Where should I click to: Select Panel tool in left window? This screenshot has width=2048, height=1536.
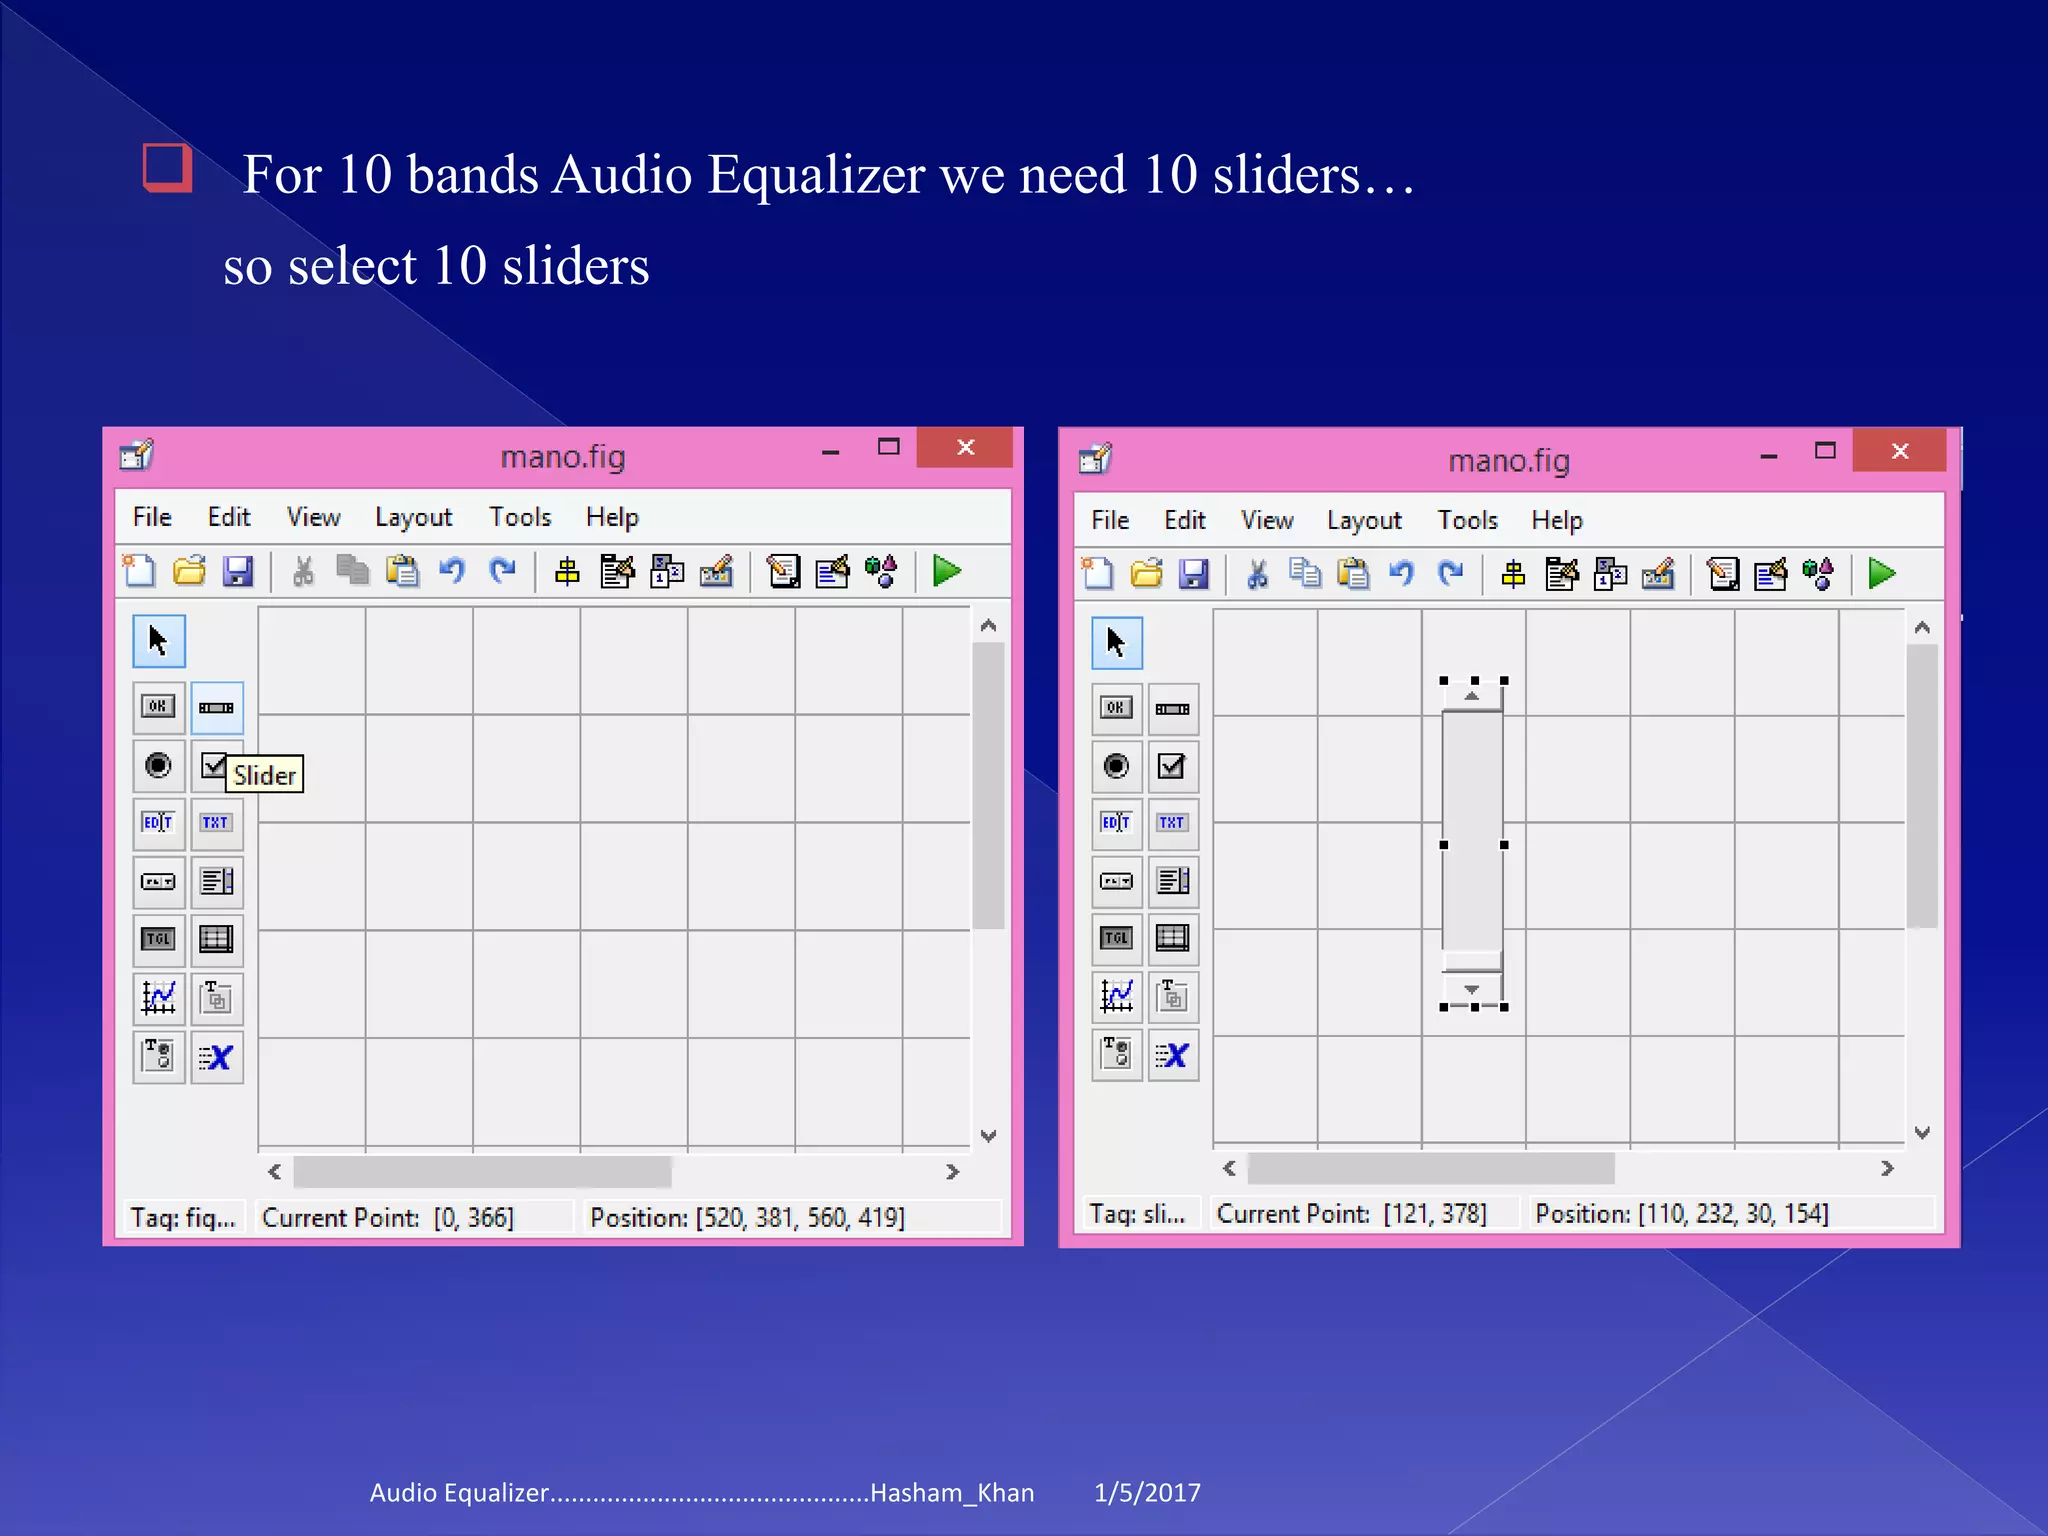pos(216,997)
